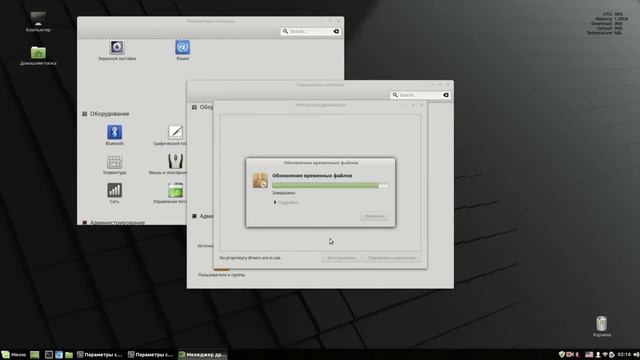The height and width of the screenshot is (360, 640).
Task: Click the panel clock
Action: click(624, 354)
